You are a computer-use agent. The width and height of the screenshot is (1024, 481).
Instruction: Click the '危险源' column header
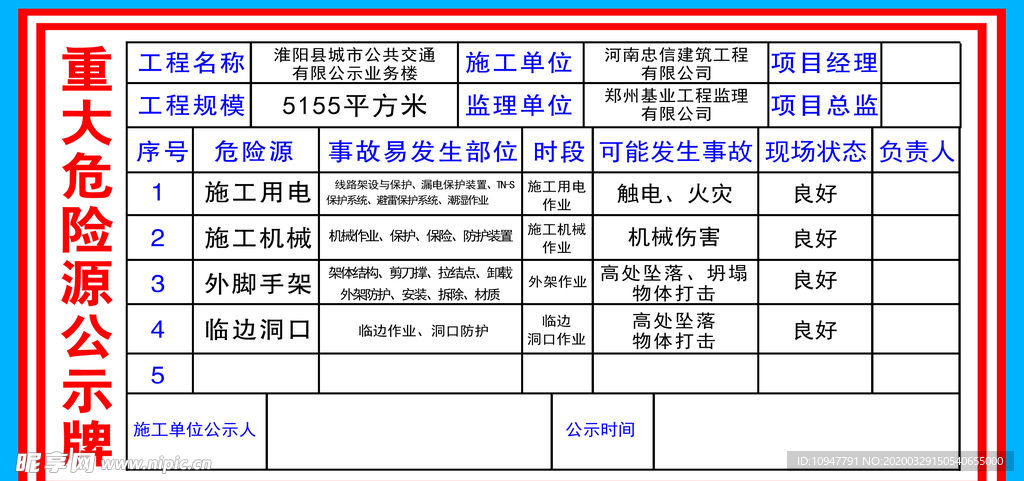[254, 152]
